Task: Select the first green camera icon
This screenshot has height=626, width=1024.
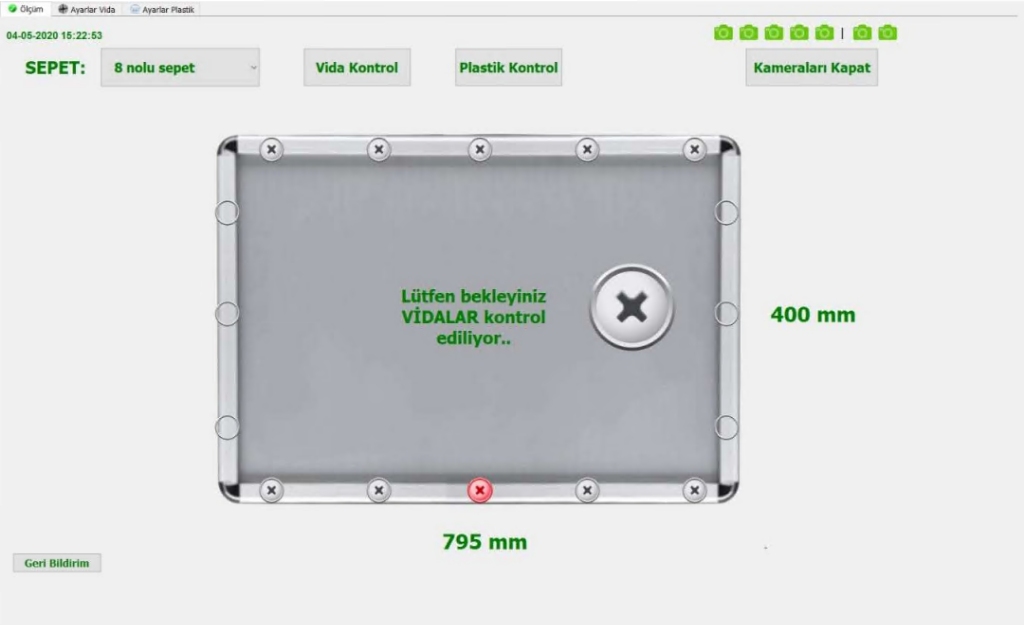Action: click(x=723, y=33)
